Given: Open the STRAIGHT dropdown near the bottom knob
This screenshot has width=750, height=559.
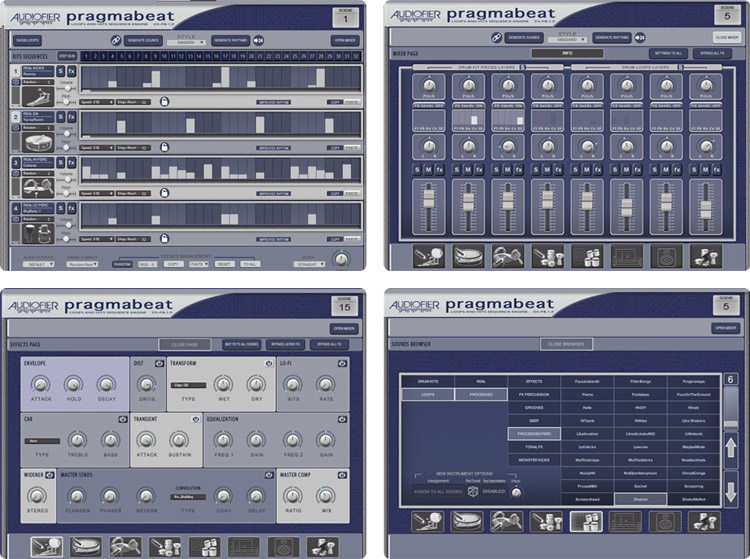Looking at the screenshot, I should click(309, 264).
